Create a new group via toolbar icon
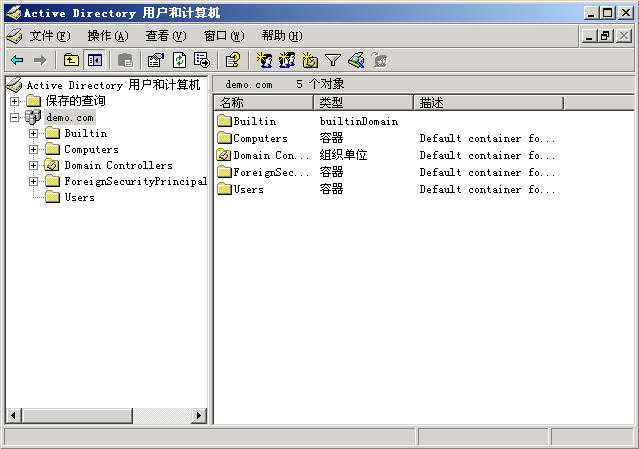This screenshot has width=639, height=449. coord(287,60)
